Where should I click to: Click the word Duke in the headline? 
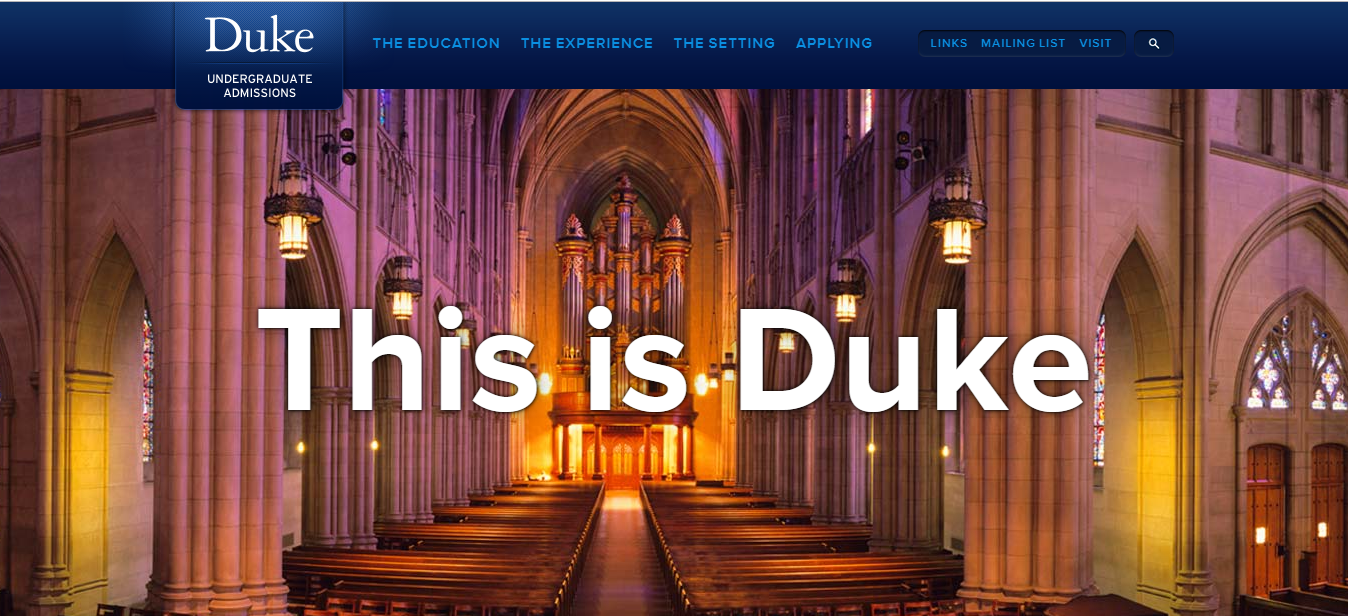pos(911,361)
